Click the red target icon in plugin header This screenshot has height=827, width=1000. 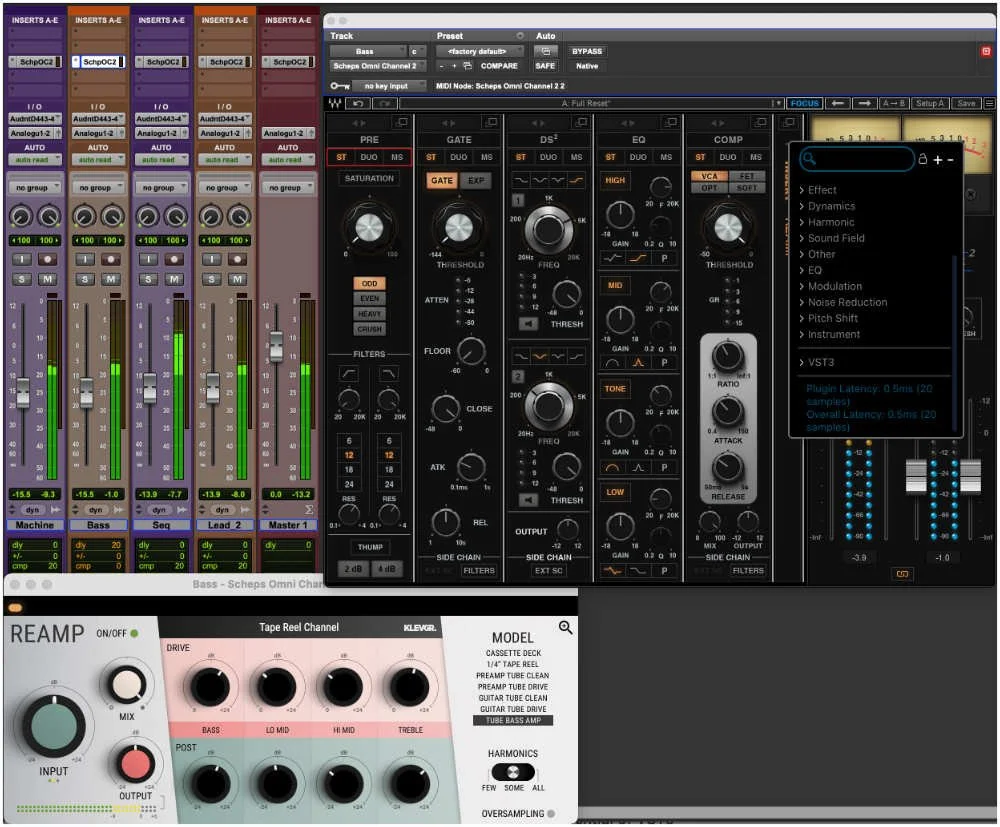coord(986,51)
